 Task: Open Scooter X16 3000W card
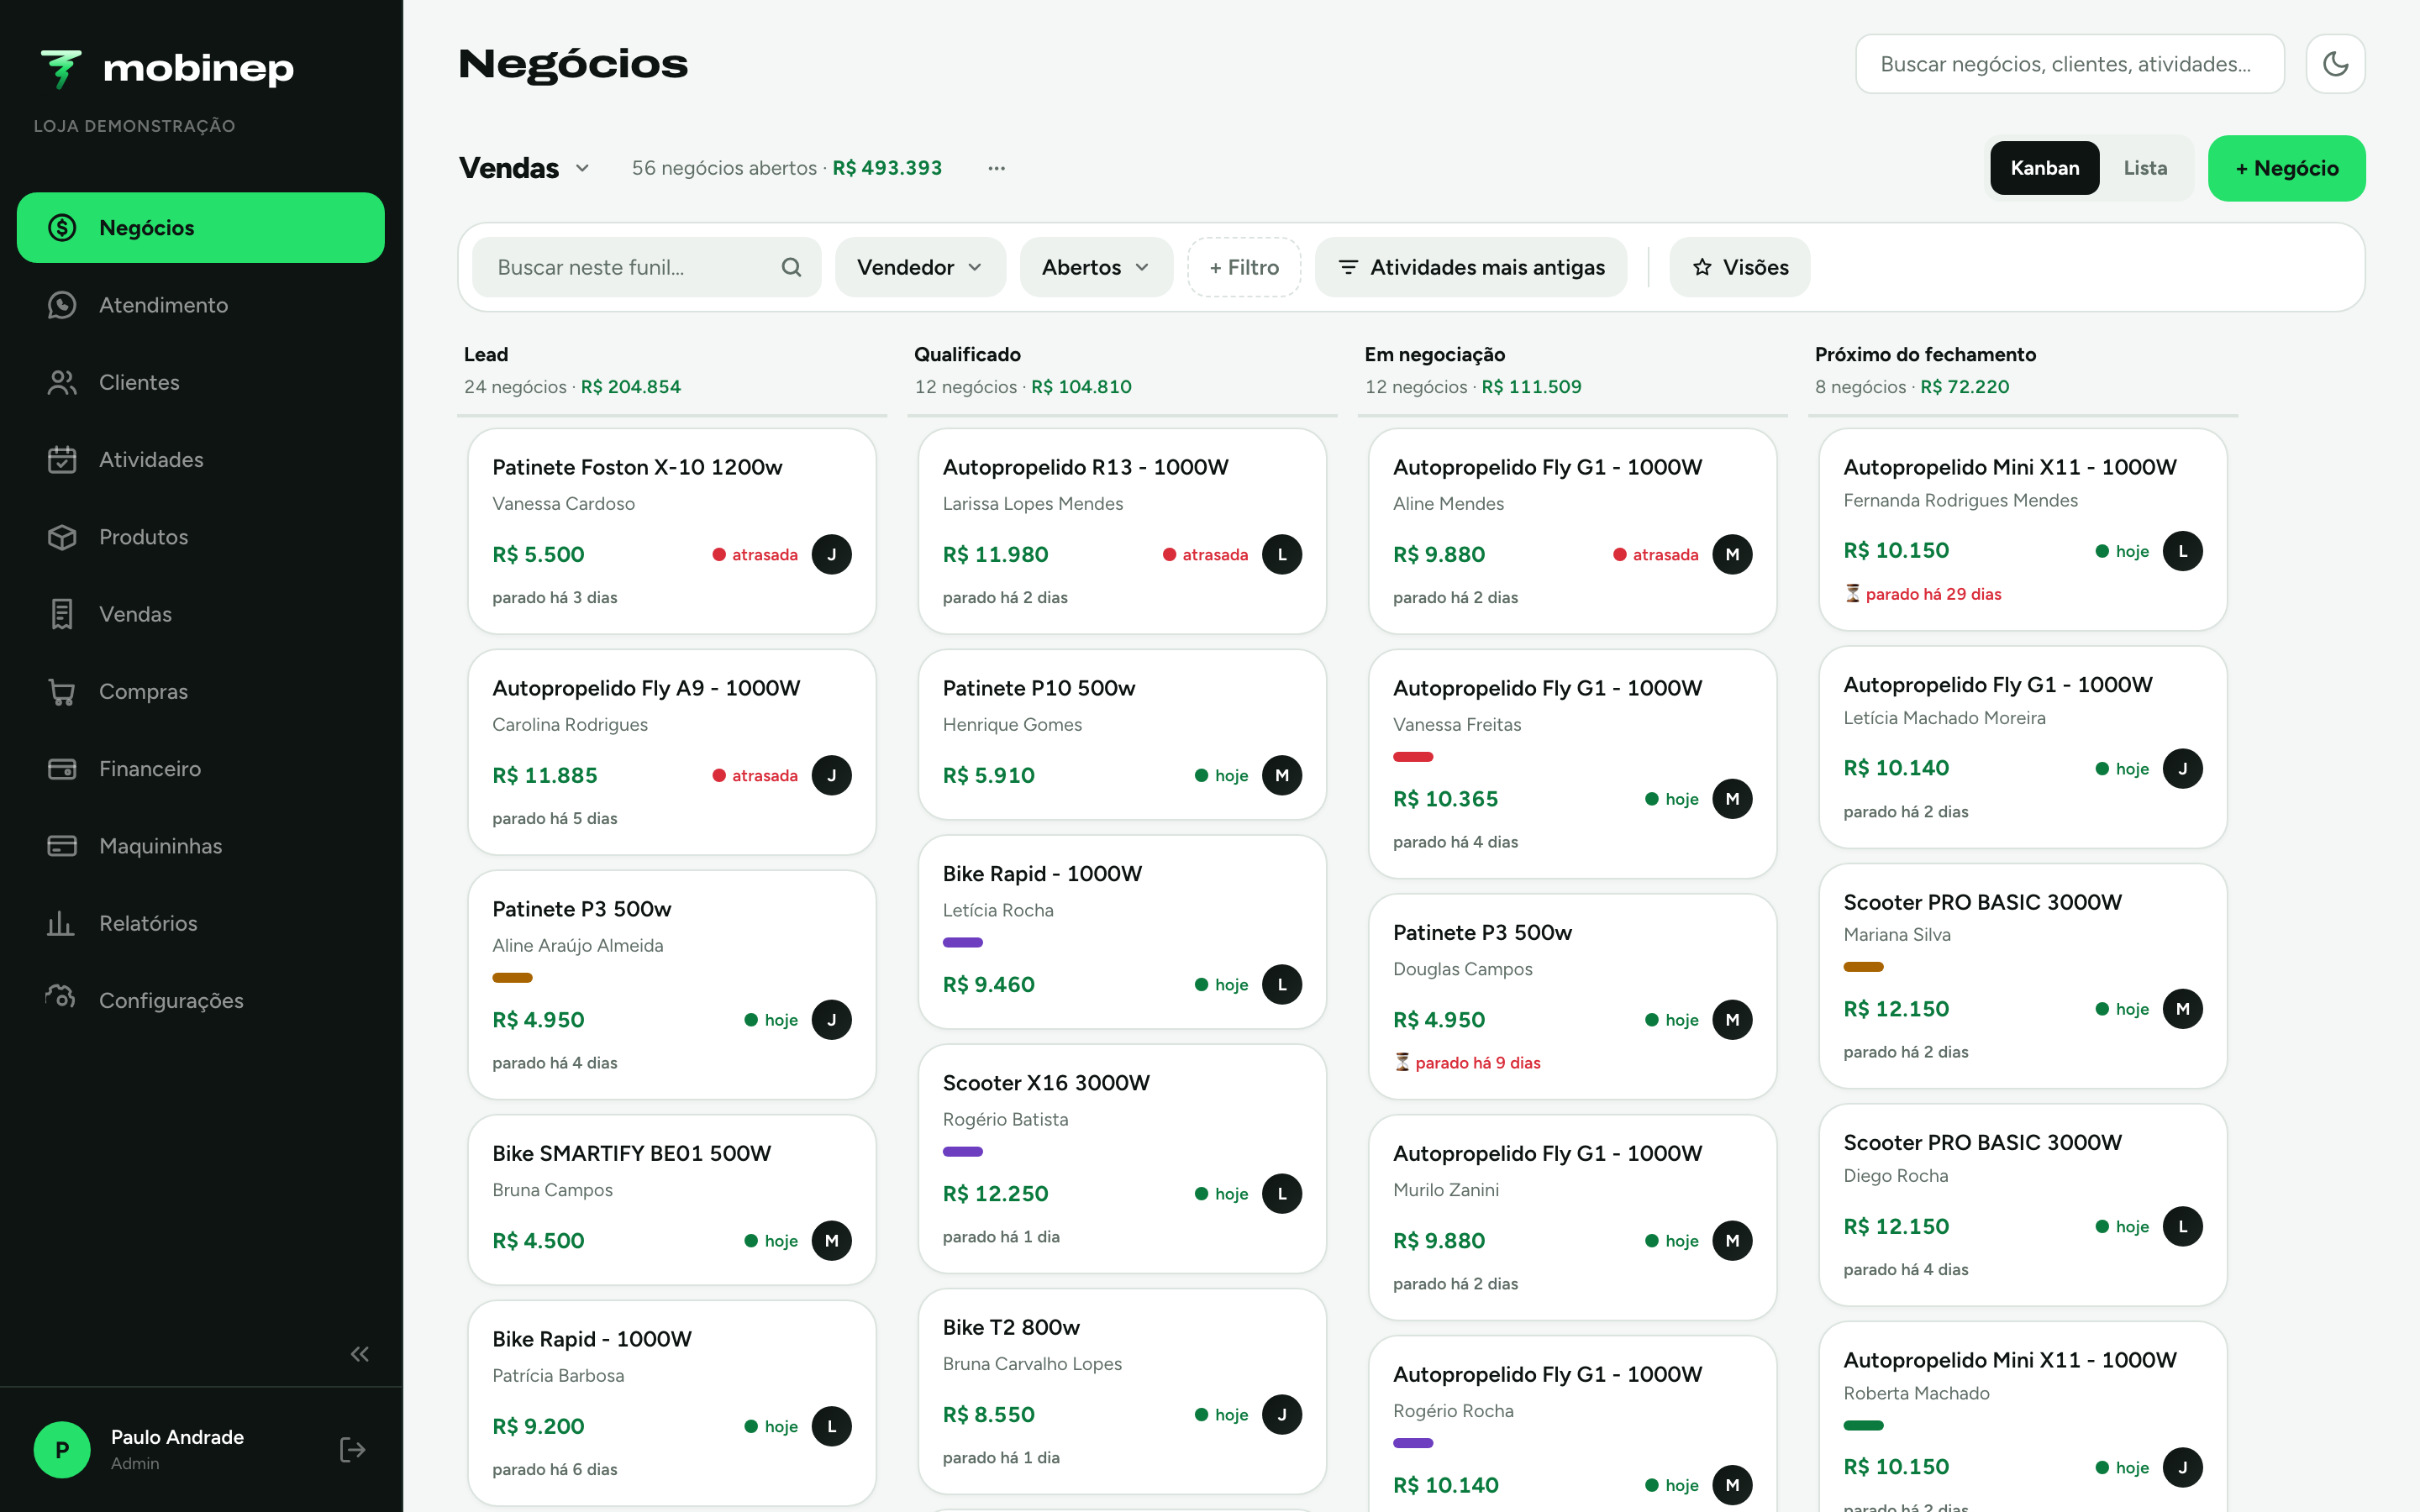click(x=1122, y=1159)
